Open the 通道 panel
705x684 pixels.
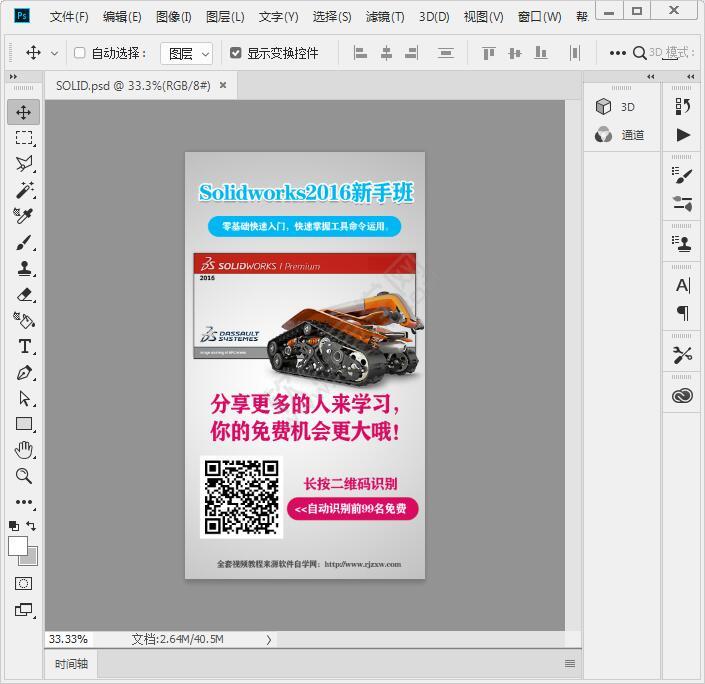pyautogui.click(x=620, y=135)
